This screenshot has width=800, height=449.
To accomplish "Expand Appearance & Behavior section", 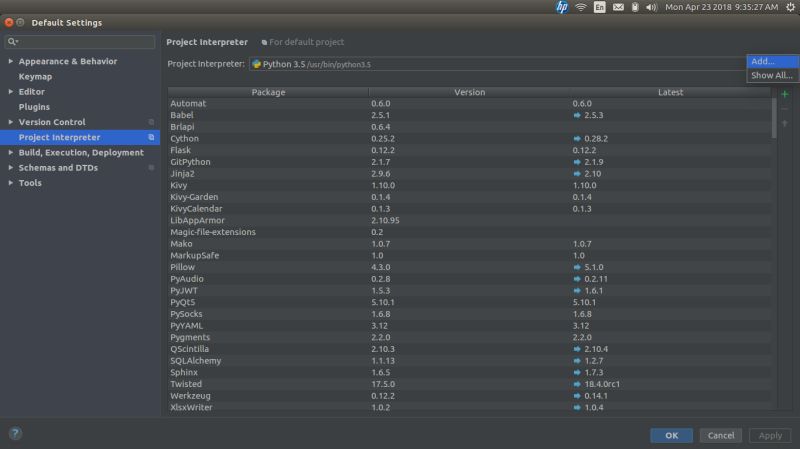I will [x=11, y=61].
